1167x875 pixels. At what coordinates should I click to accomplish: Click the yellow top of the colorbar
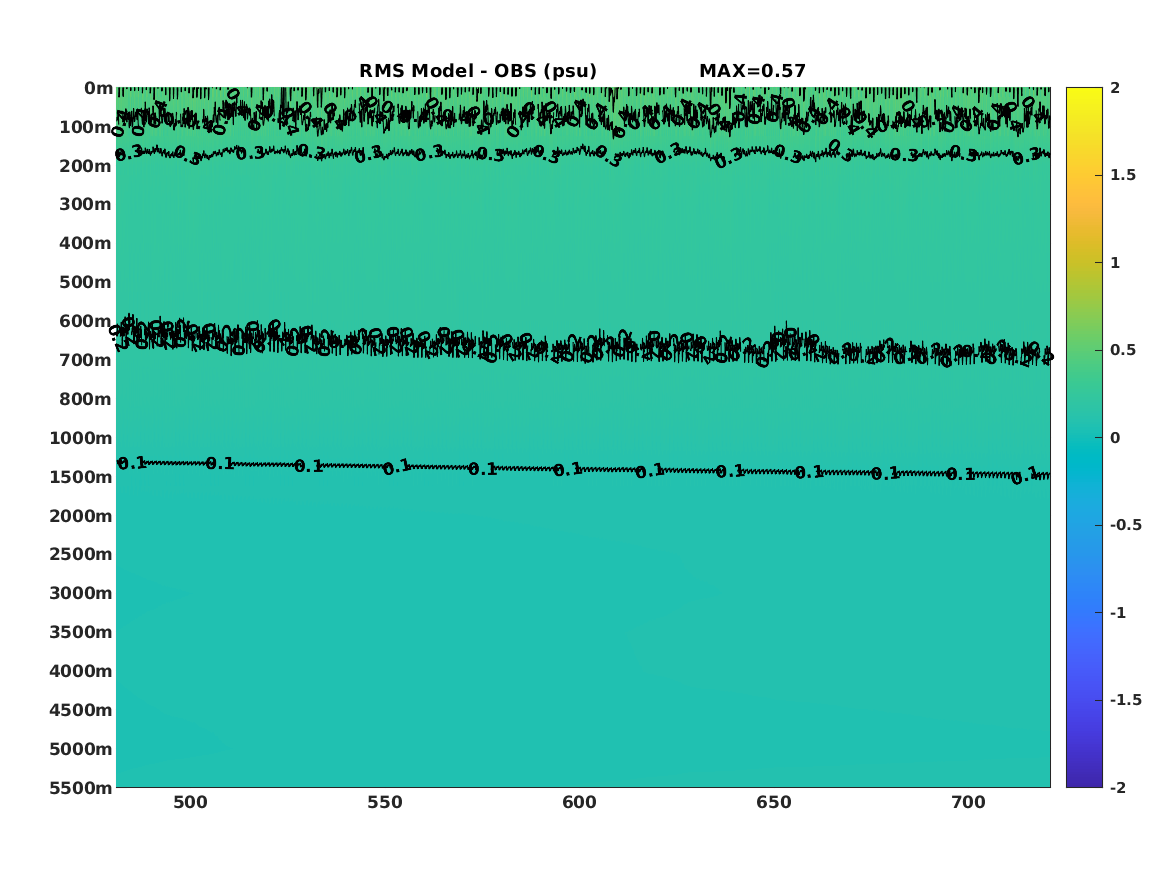point(1084,92)
